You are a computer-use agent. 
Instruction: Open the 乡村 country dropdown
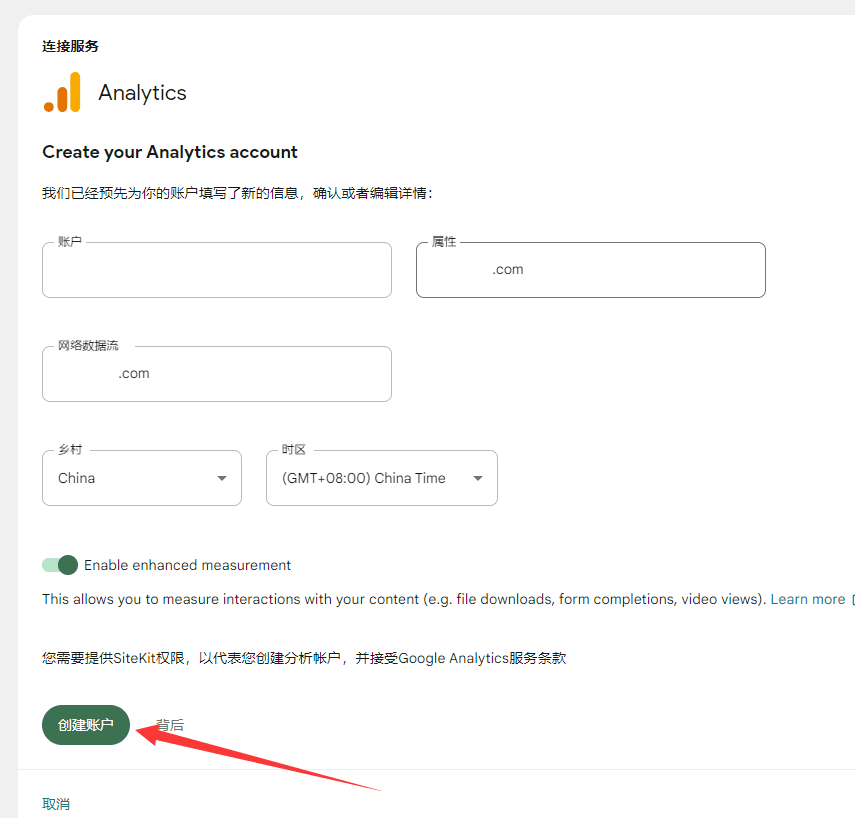(x=142, y=478)
